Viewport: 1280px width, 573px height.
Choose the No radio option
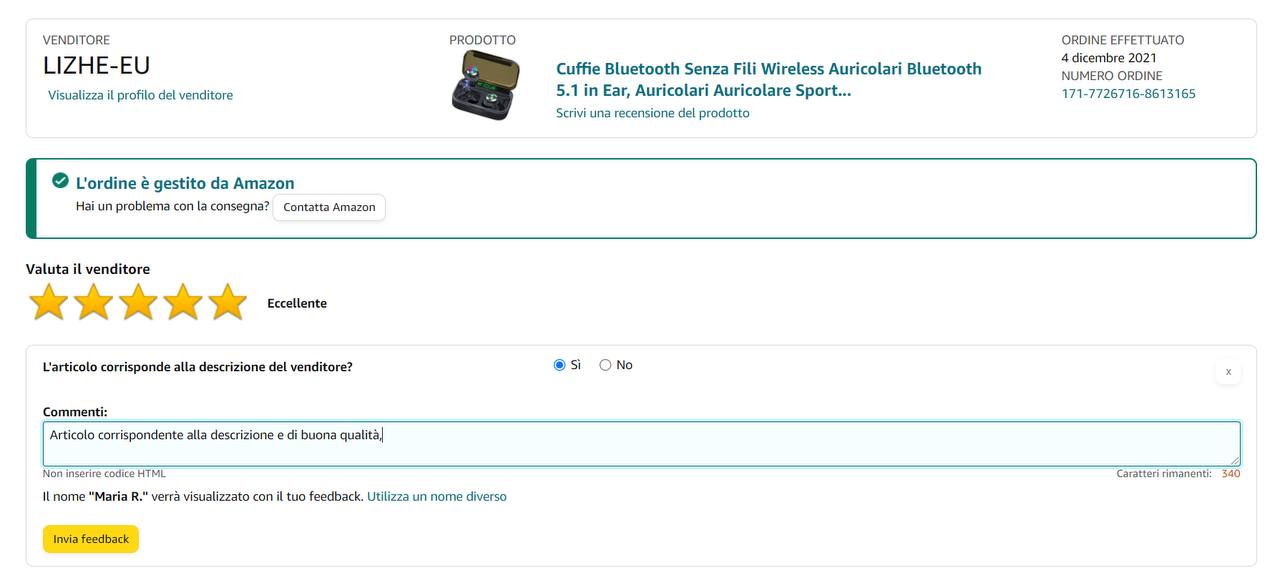click(605, 365)
